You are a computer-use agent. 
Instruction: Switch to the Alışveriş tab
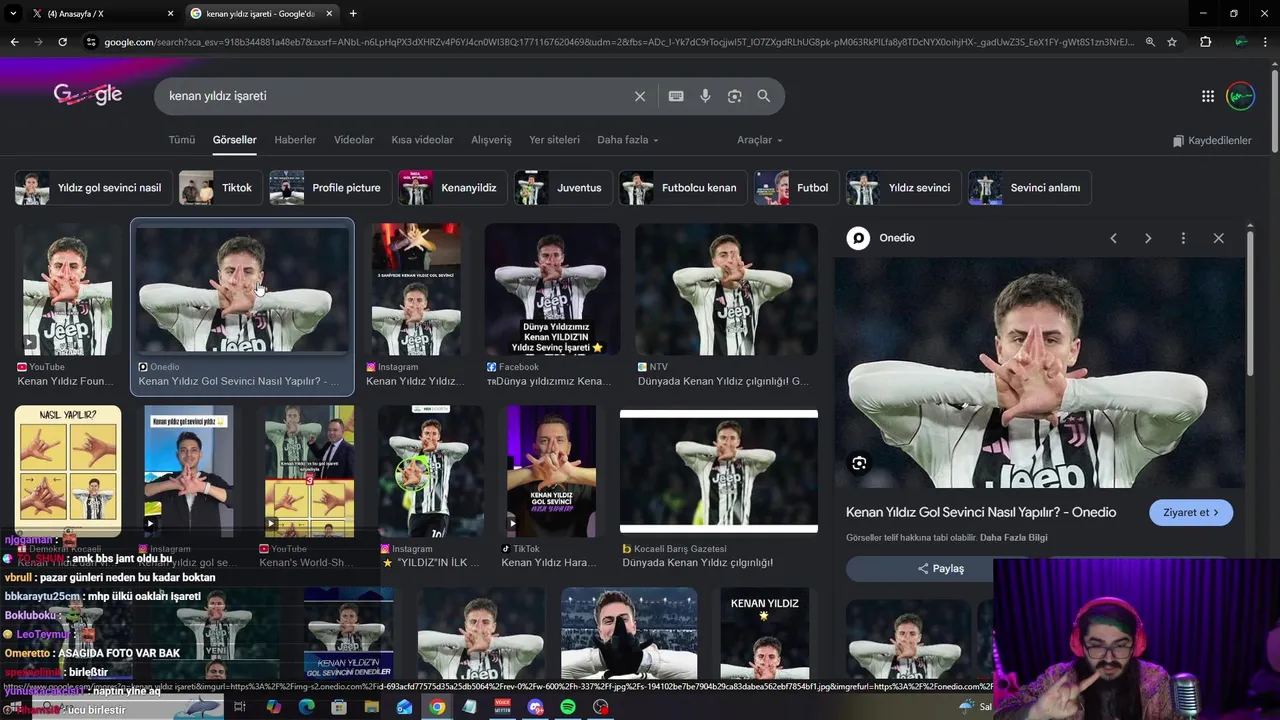click(x=491, y=140)
